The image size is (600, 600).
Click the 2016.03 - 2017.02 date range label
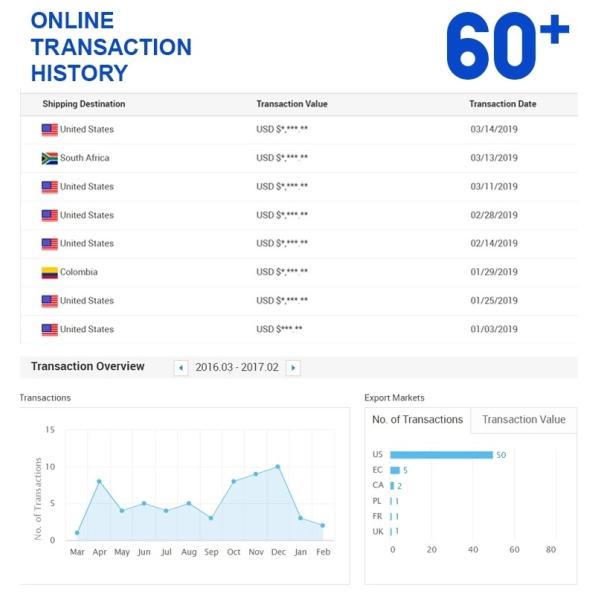pyautogui.click(x=237, y=368)
